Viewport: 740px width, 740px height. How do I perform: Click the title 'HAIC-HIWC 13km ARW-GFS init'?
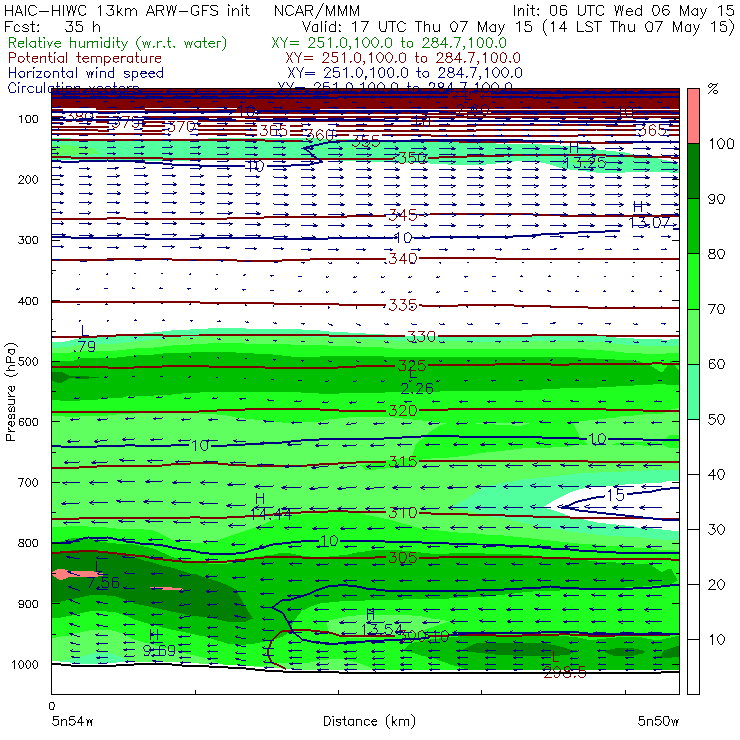(126, 10)
